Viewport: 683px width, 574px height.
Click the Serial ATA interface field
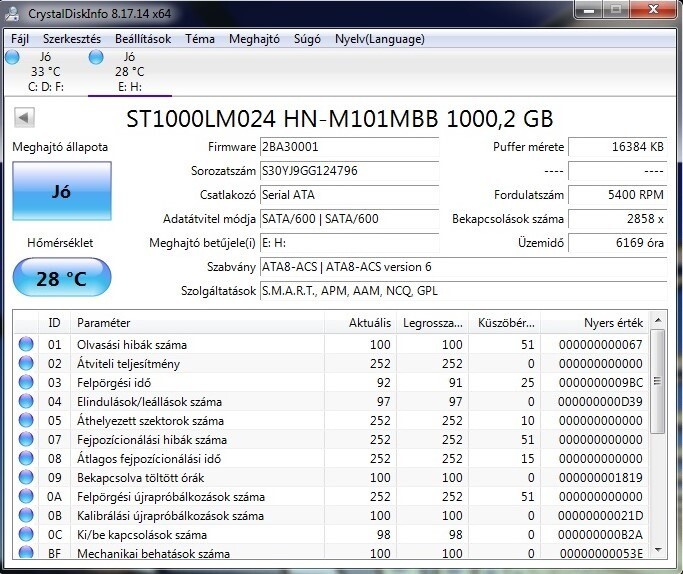point(349,195)
